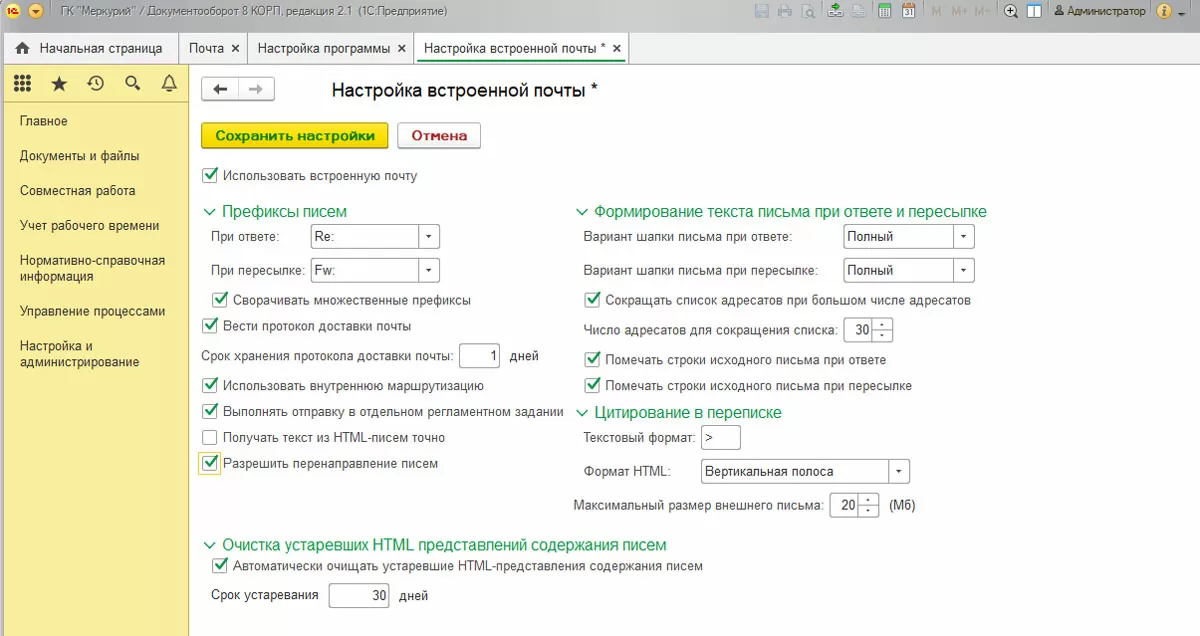Screen dimensions: 1200x636
Task: Open Управление процессами section
Action: [92, 311]
